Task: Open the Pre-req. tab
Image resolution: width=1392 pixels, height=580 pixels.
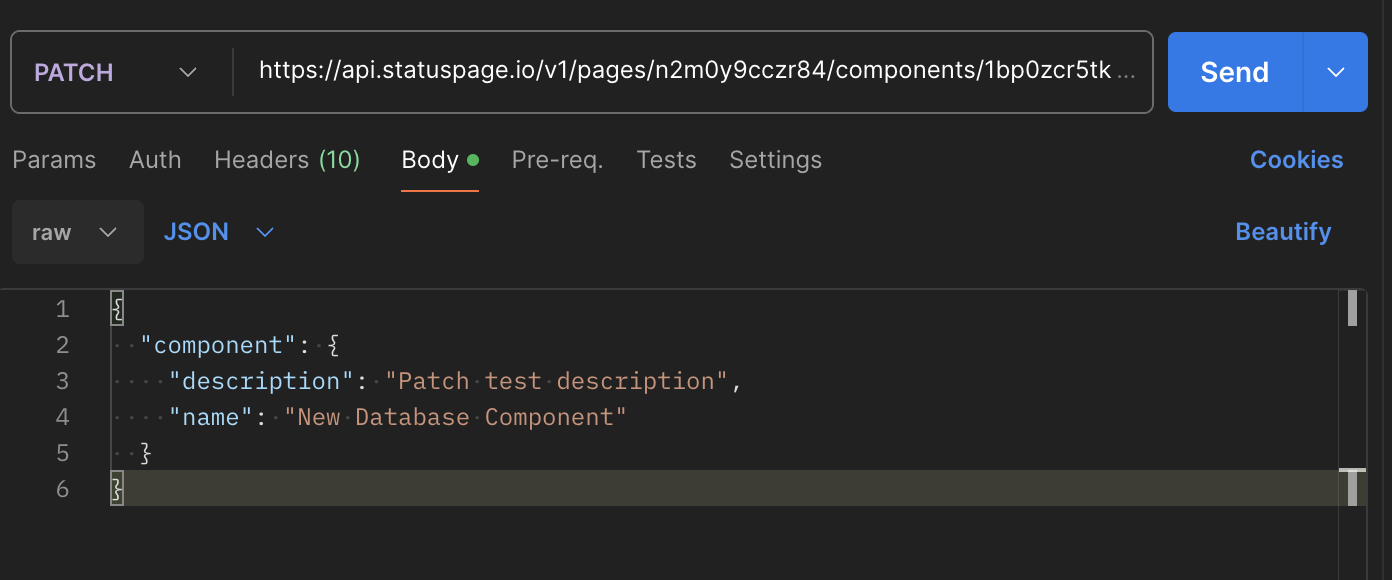Action: 557,160
